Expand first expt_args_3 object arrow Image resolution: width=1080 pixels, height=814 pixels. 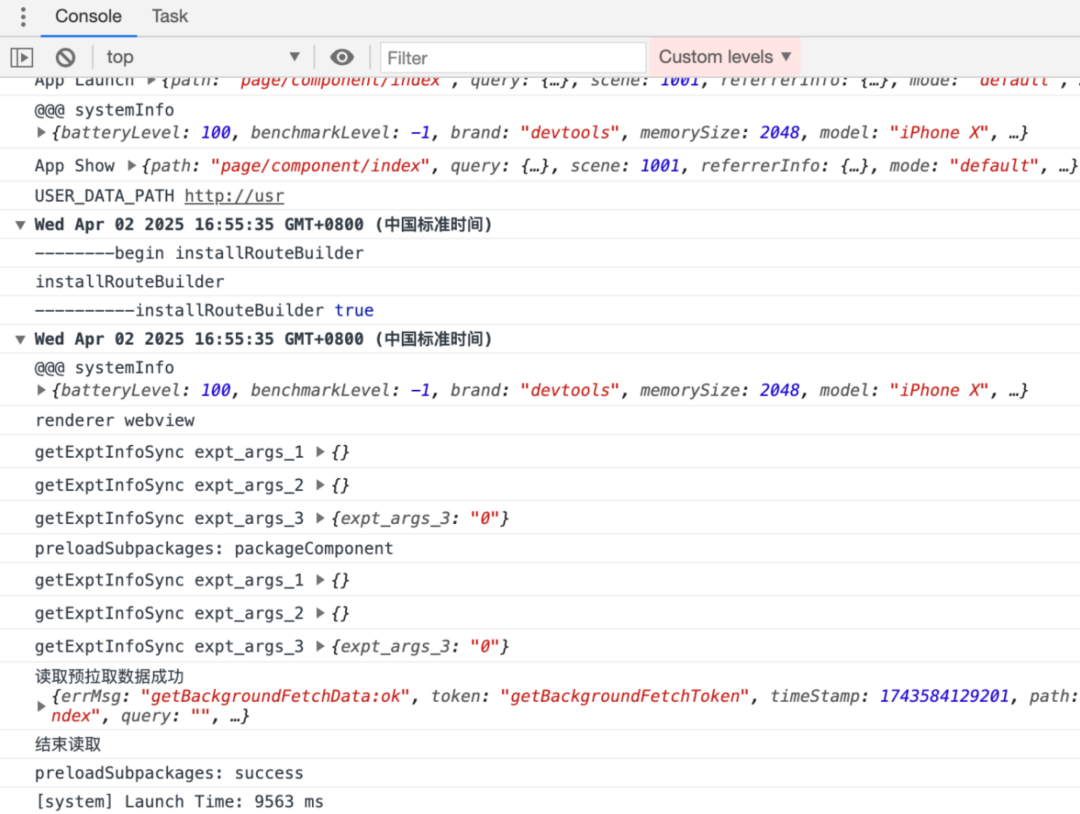tap(320, 518)
